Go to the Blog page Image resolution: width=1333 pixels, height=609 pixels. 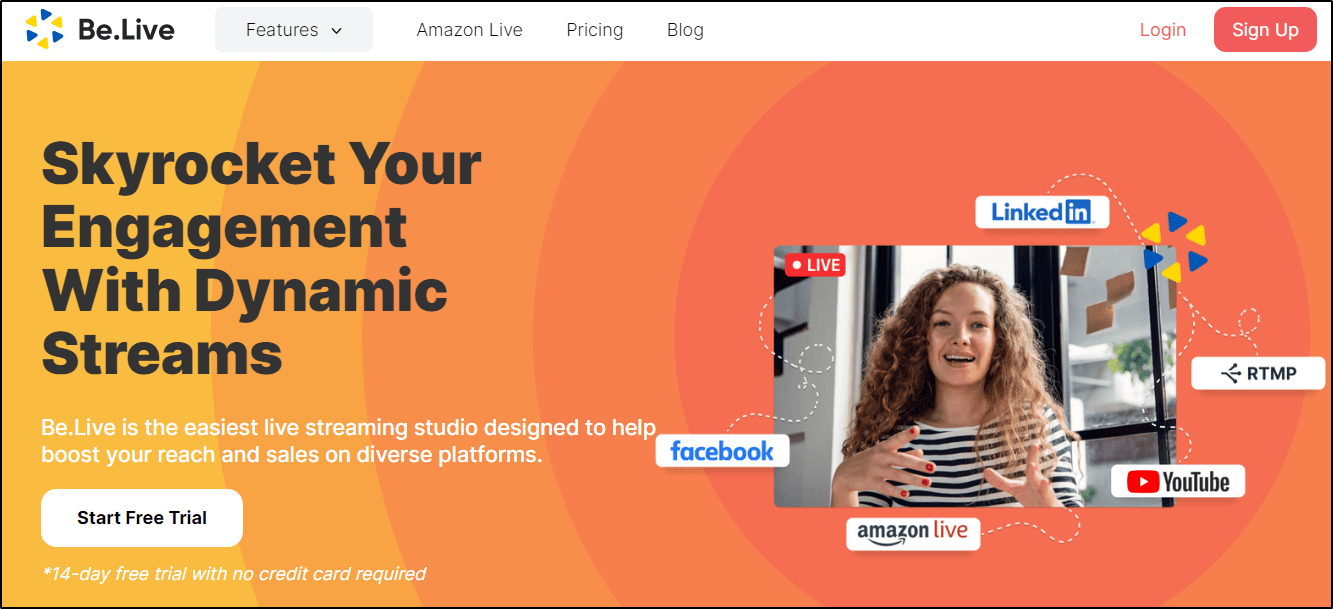click(x=685, y=30)
